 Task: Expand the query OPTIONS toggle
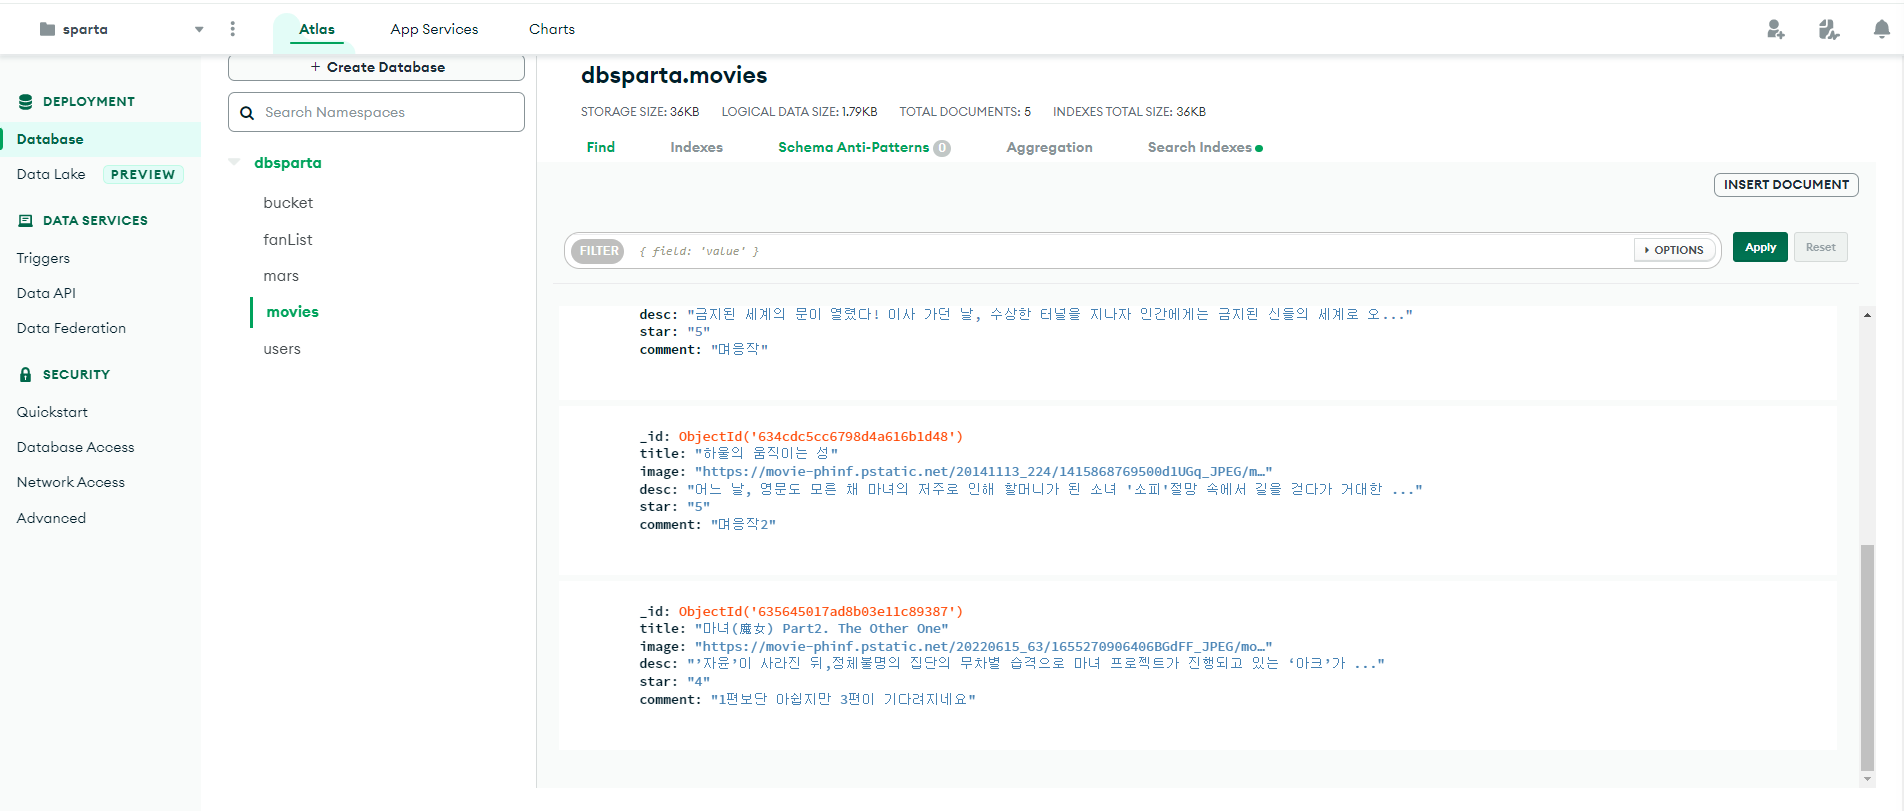click(x=1675, y=250)
